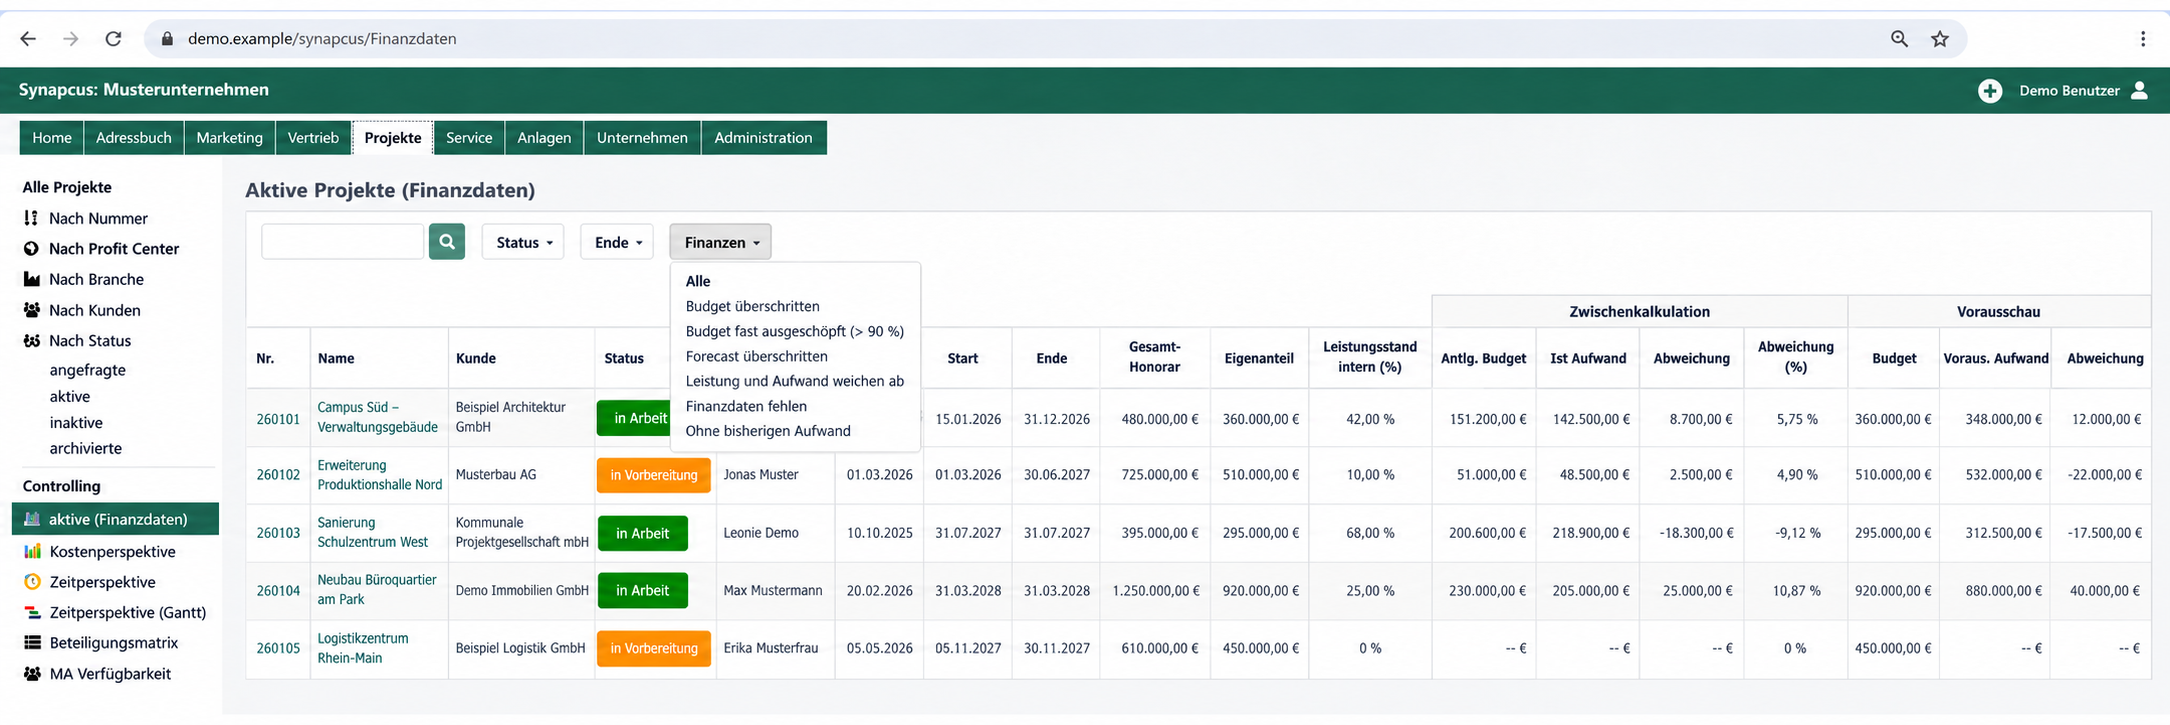Reload the page in the browser
2170x725 pixels.
pyautogui.click(x=113, y=39)
